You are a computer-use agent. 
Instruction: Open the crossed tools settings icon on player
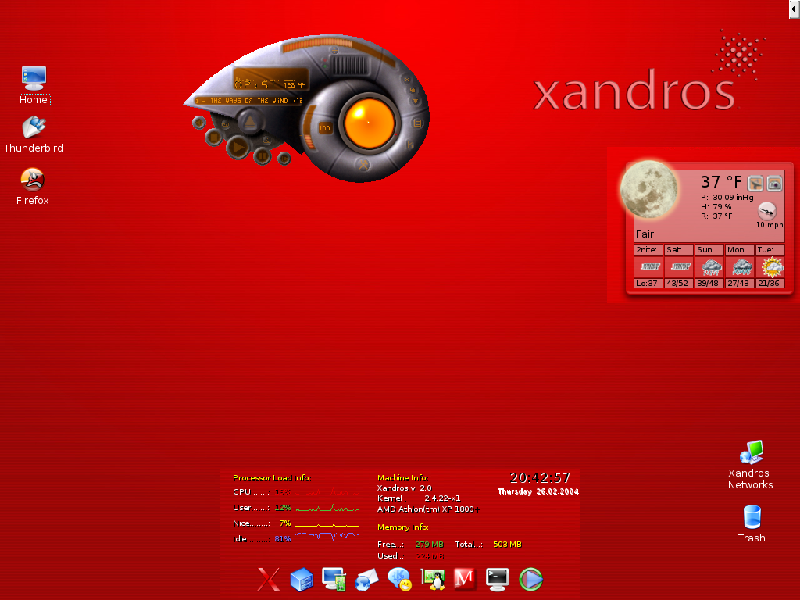click(363, 164)
